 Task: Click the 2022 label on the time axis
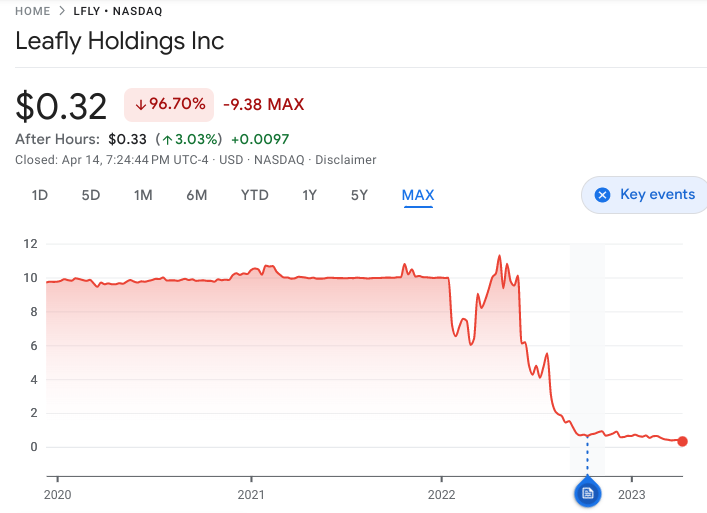tap(442, 493)
